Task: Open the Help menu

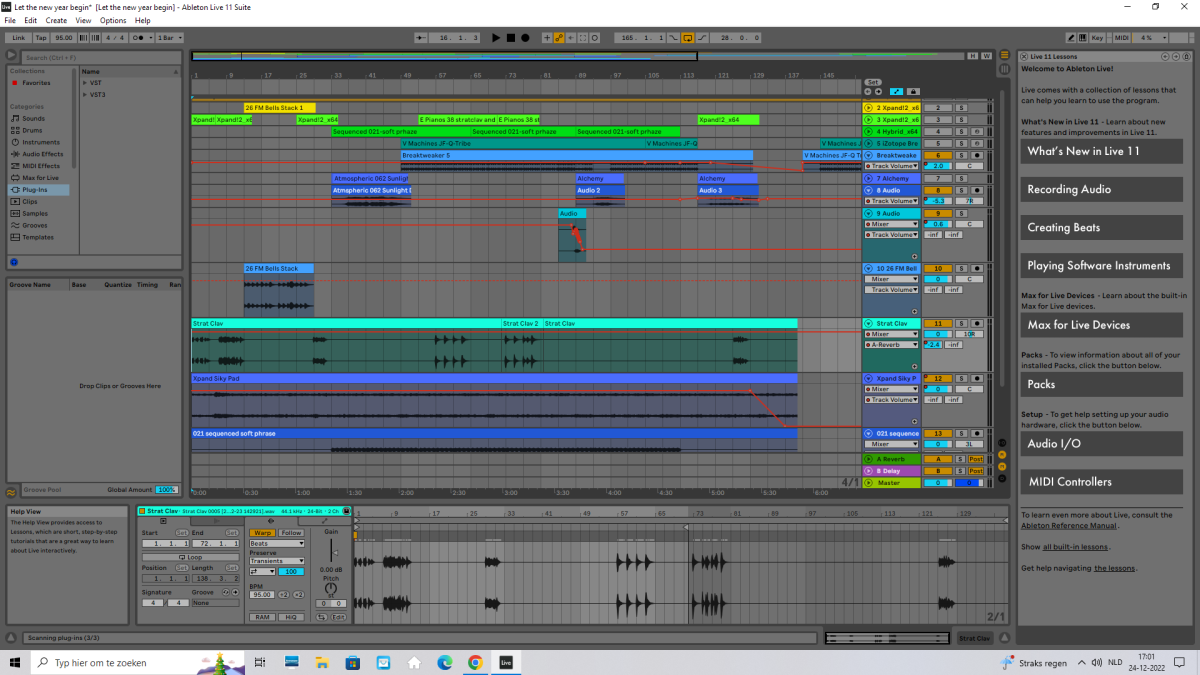Action: point(143,20)
